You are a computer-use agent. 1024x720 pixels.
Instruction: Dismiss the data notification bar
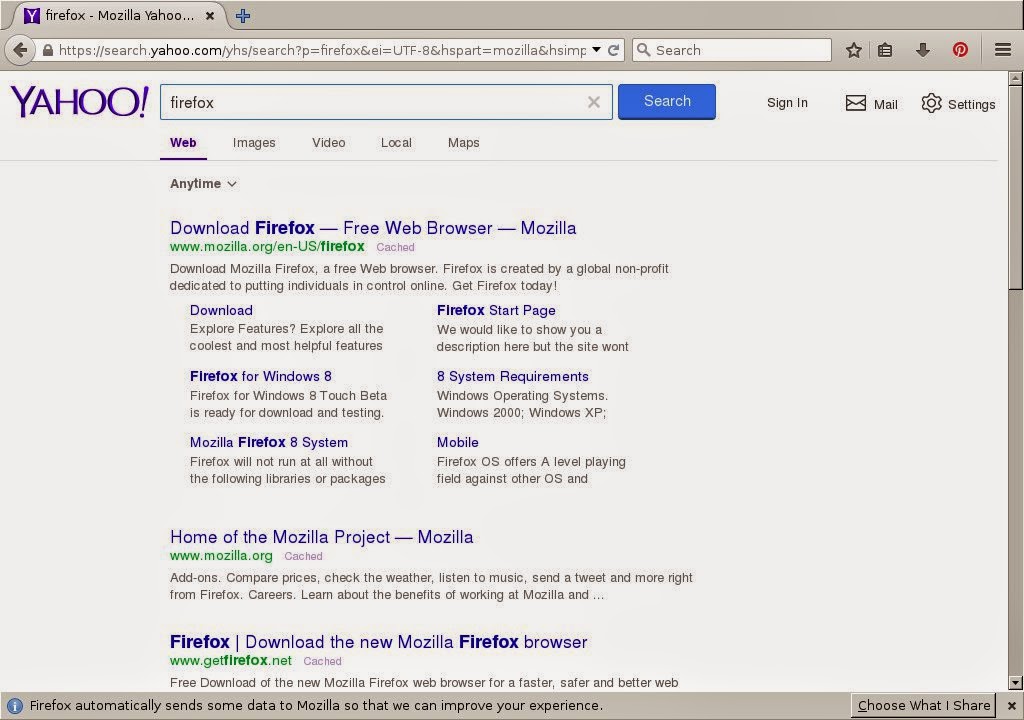(x=1011, y=706)
